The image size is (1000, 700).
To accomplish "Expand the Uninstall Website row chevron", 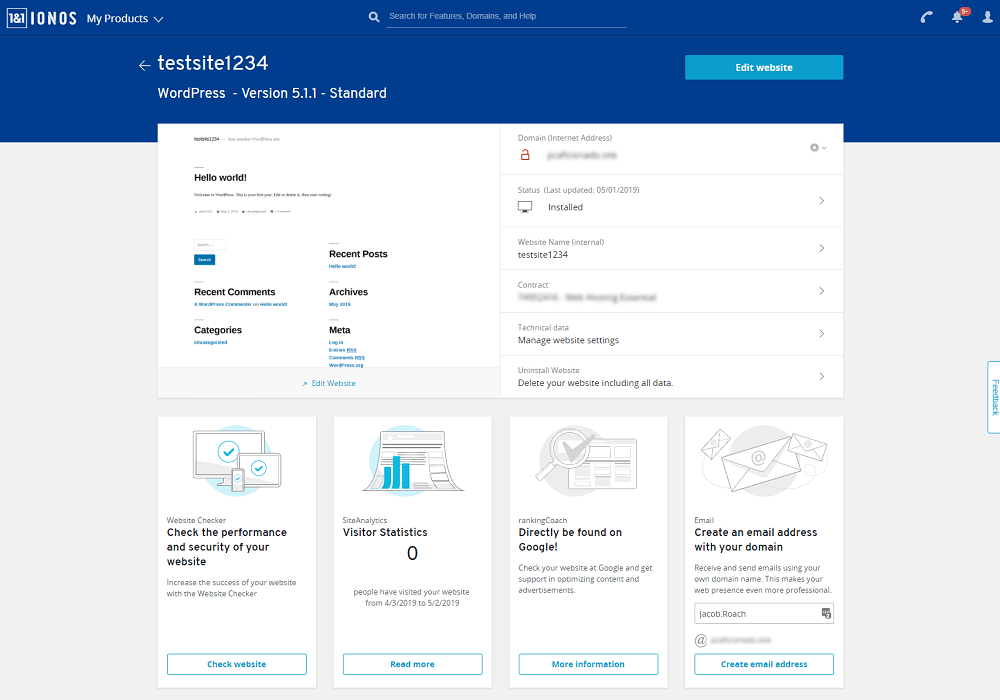I will coord(821,376).
